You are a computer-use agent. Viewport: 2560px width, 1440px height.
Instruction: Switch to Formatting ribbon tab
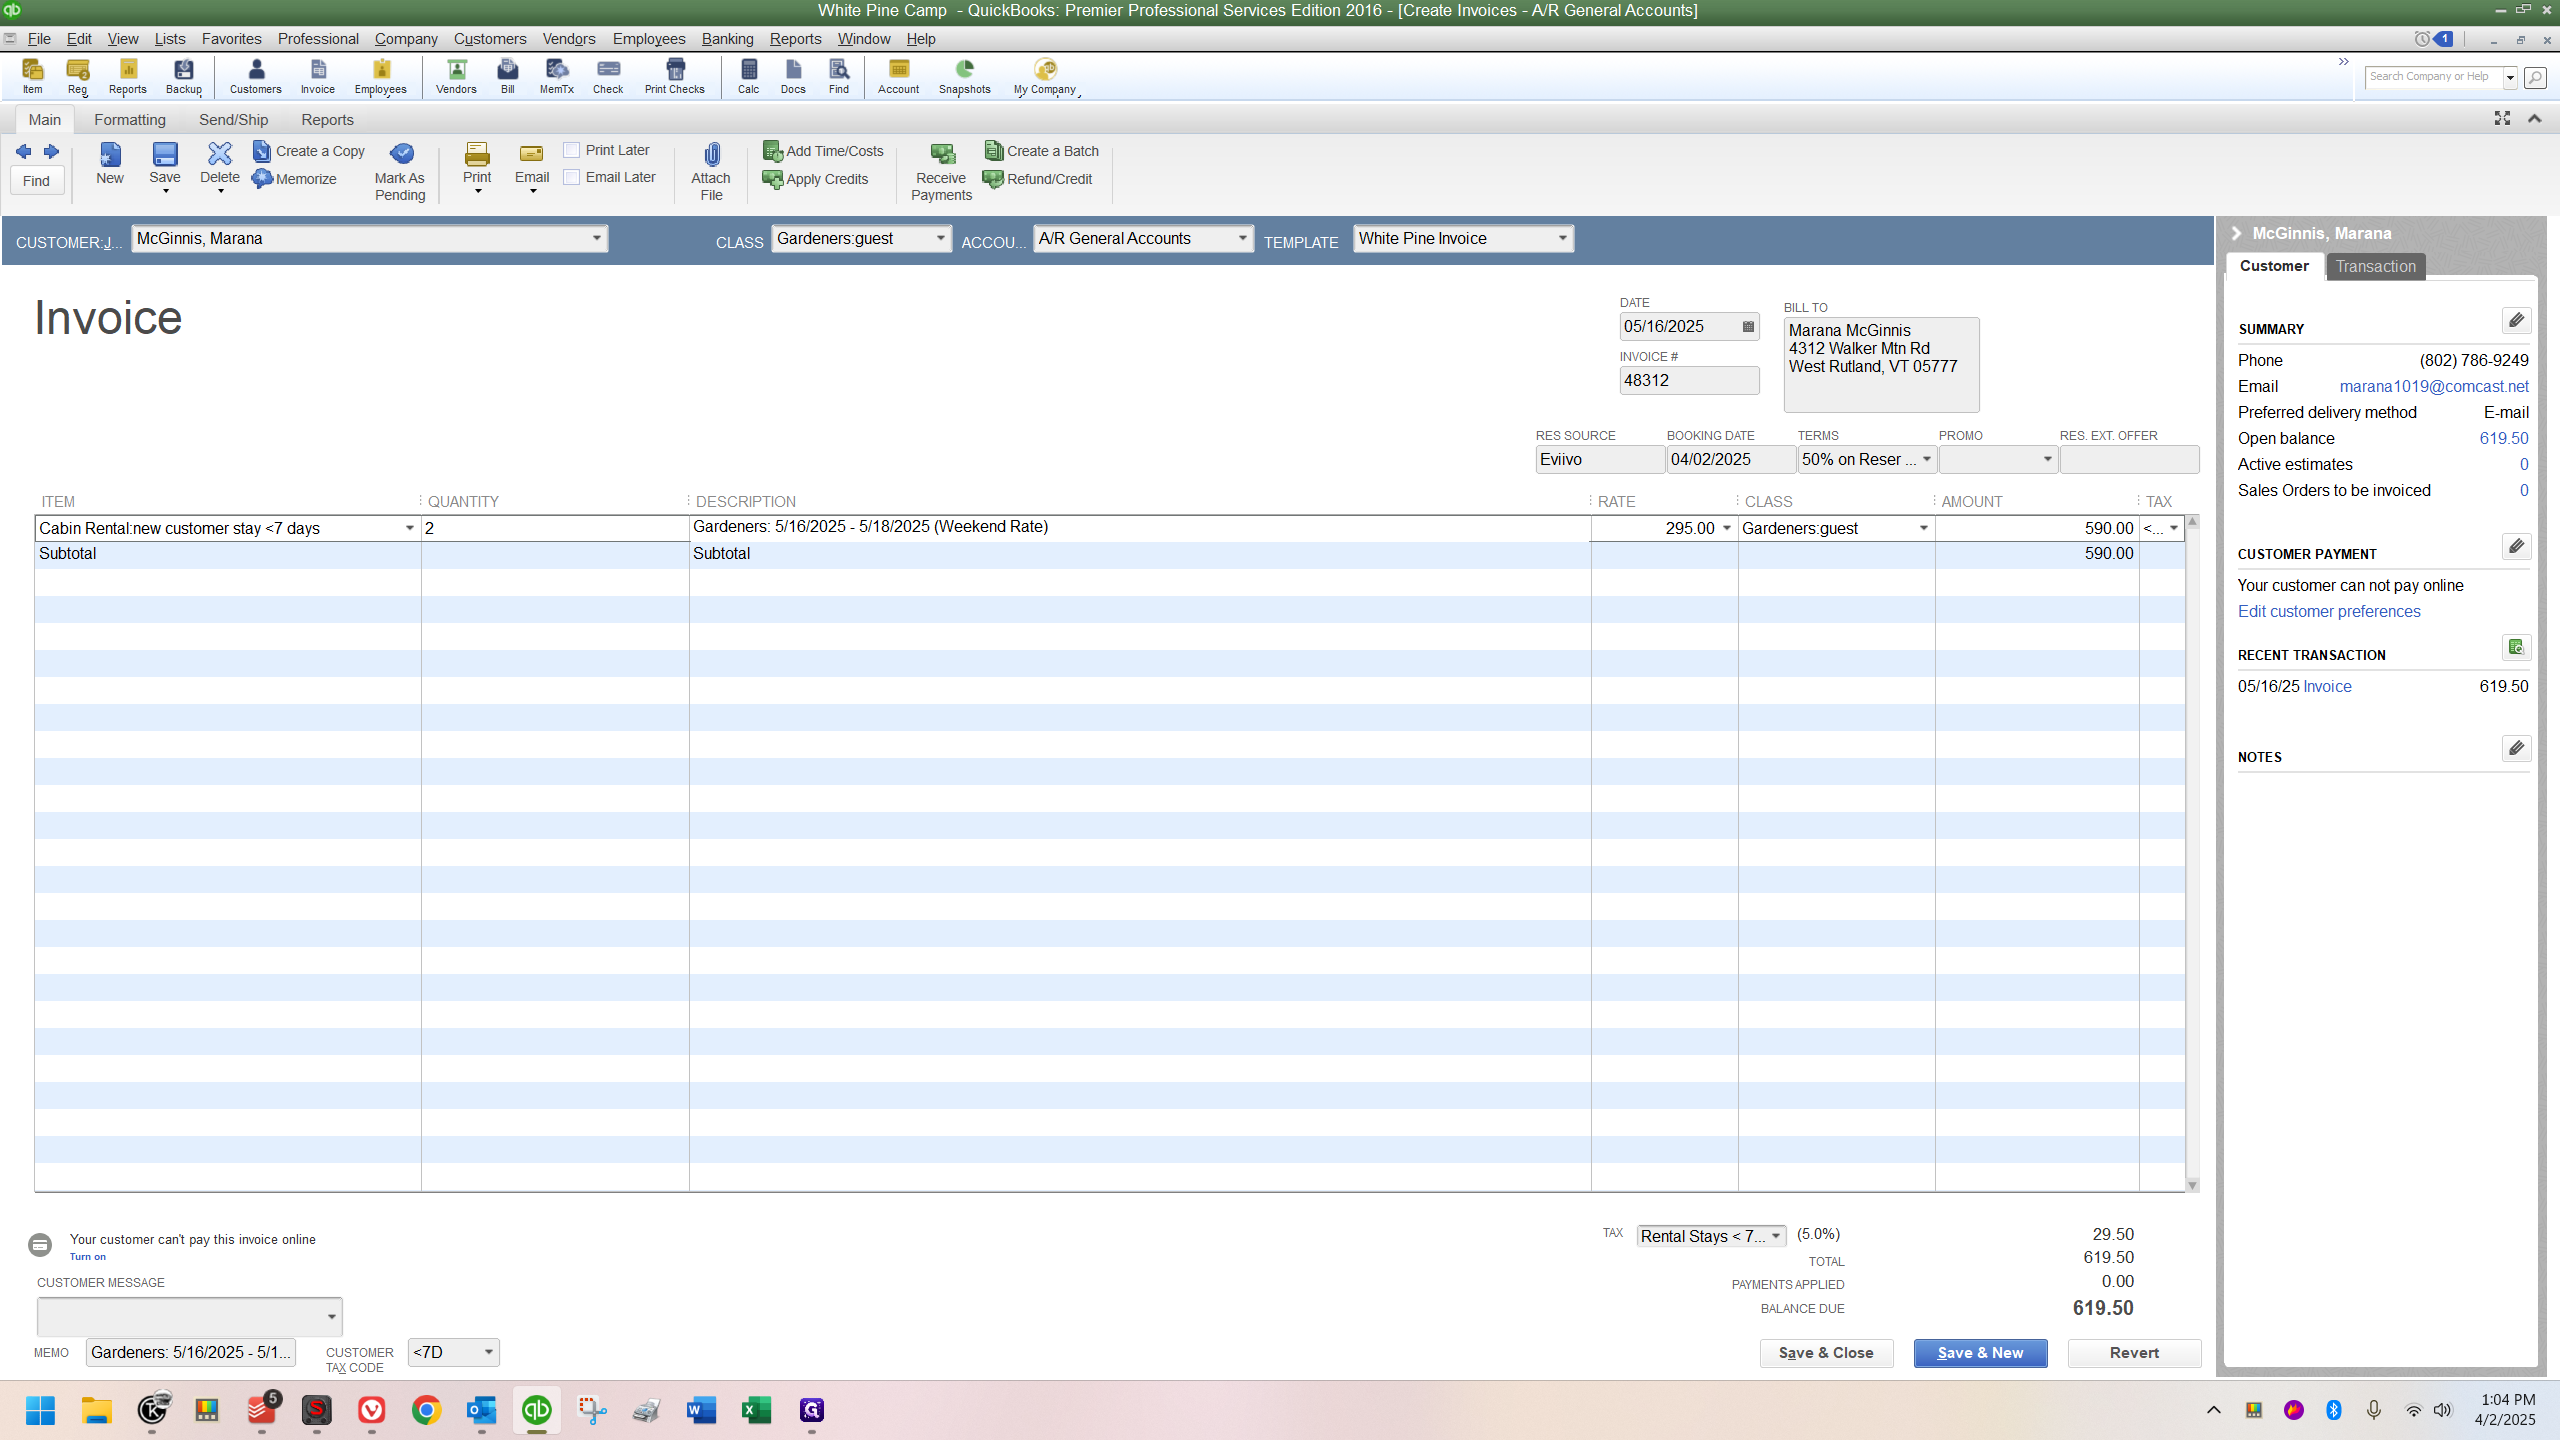click(130, 120)
